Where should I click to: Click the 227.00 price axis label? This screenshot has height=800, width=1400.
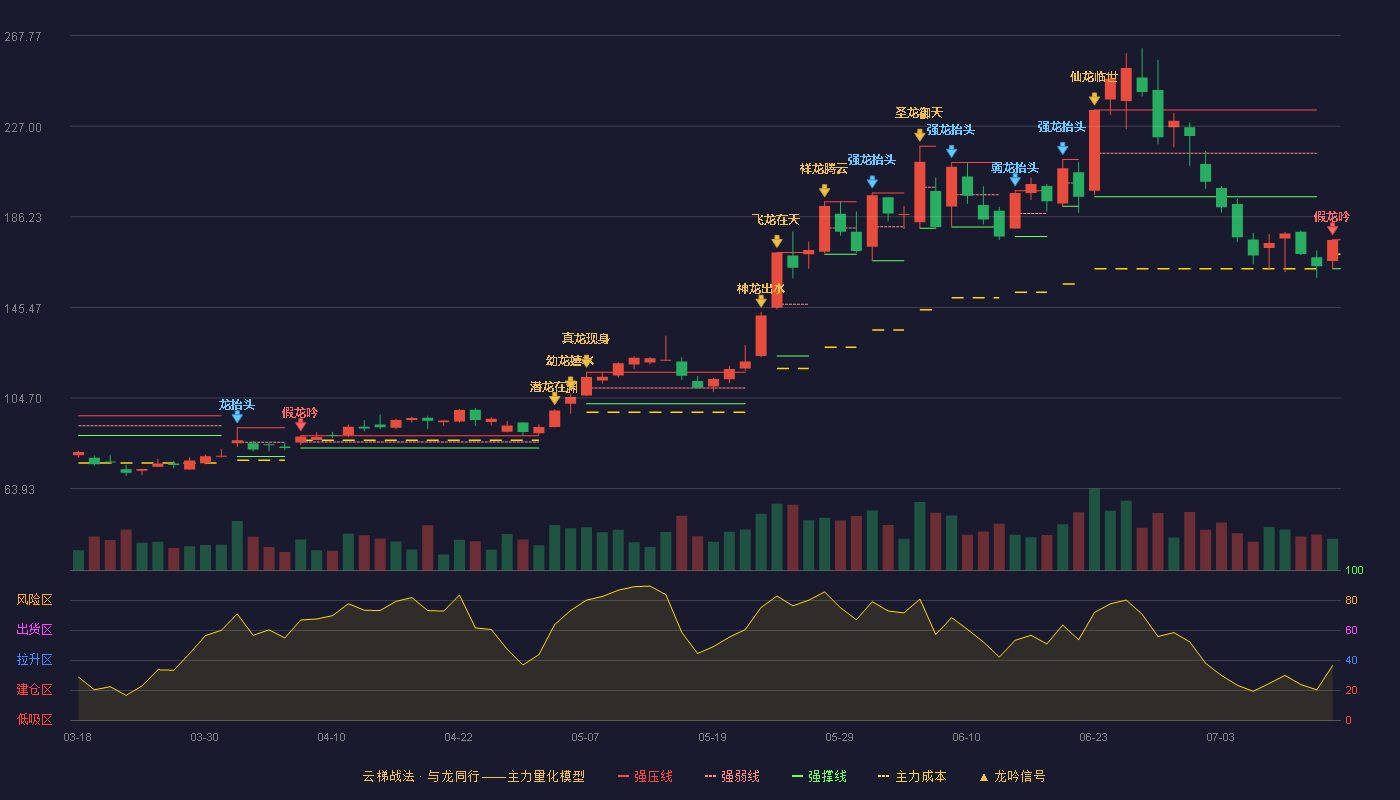click(x=23, y=127)
